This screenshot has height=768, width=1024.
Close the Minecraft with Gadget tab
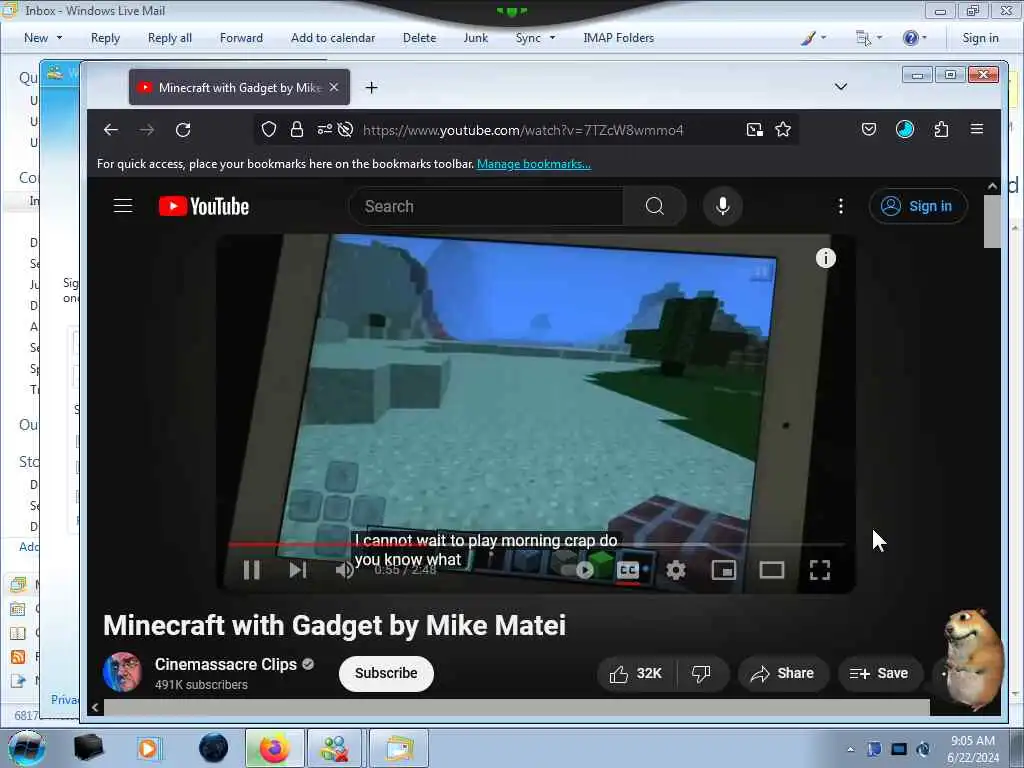334,87
